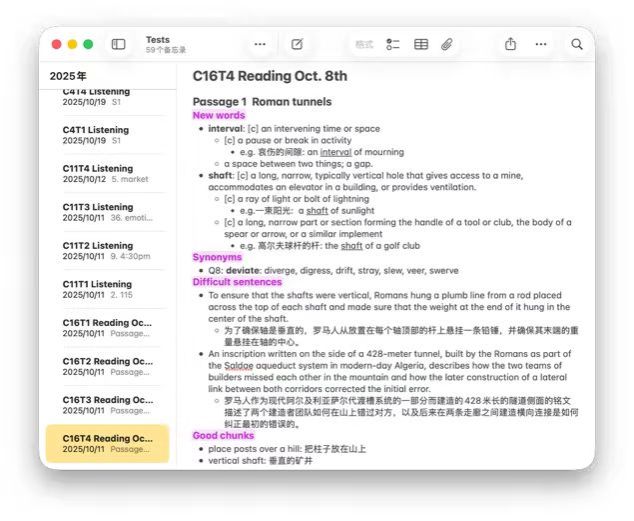Toggle the sidebar panel icon

118,45
